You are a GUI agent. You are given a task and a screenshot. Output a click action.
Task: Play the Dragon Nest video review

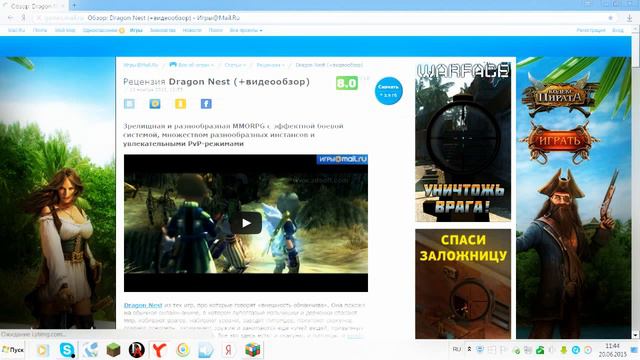246,223
